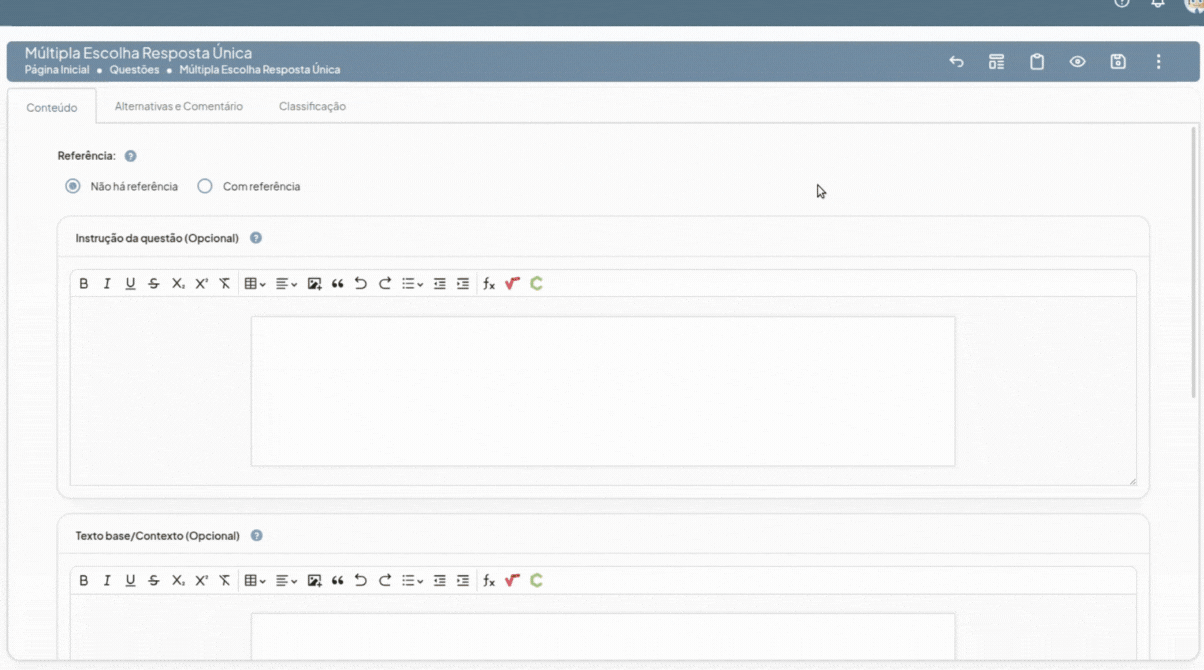Open the layout template icon in header bar
The image size is (1204, 670).
pyautogui.click(x=996, y=62)
